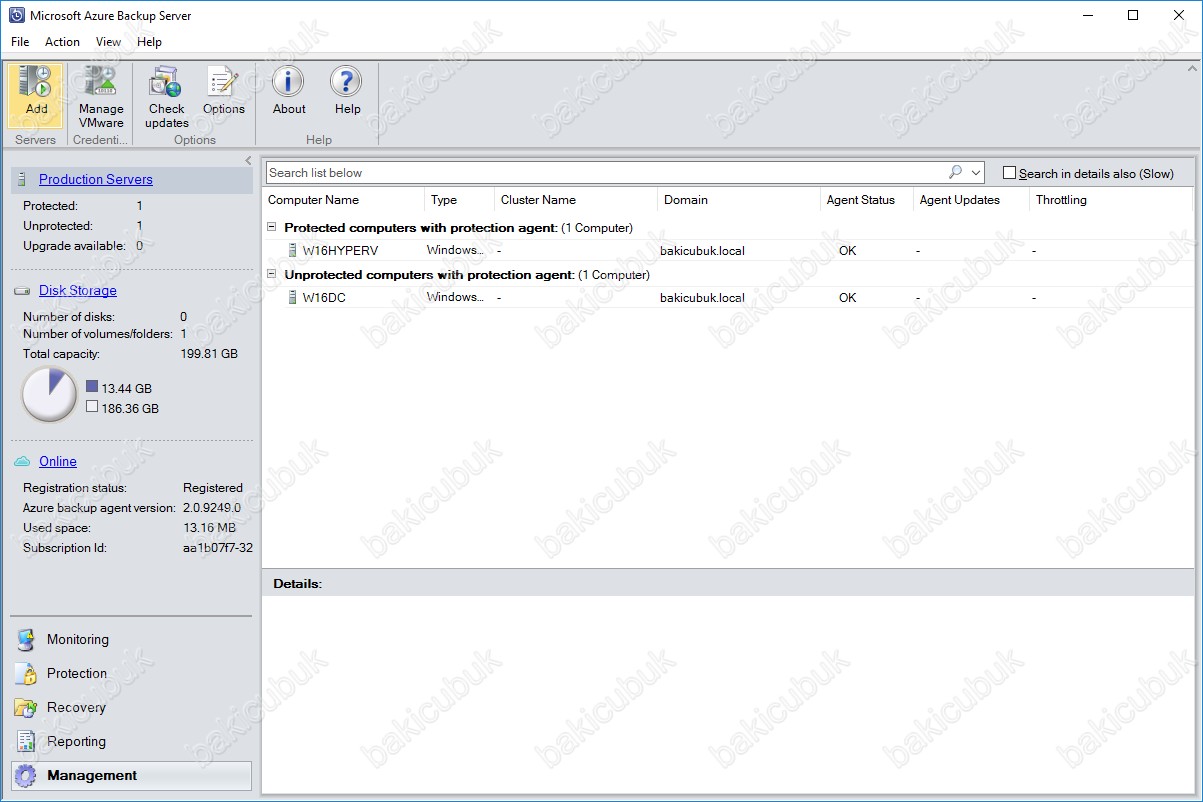This screenshot has height=802, width=1203.
Task: Click the OK agent status for W16HYPERV
Action: 848,251
